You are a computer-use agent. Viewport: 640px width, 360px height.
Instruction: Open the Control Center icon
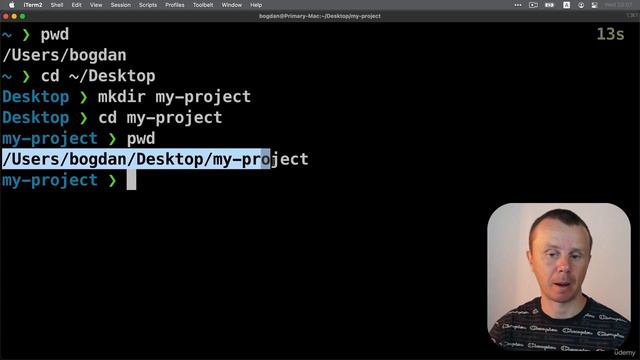pyautogui.click(x=594, y=5)
